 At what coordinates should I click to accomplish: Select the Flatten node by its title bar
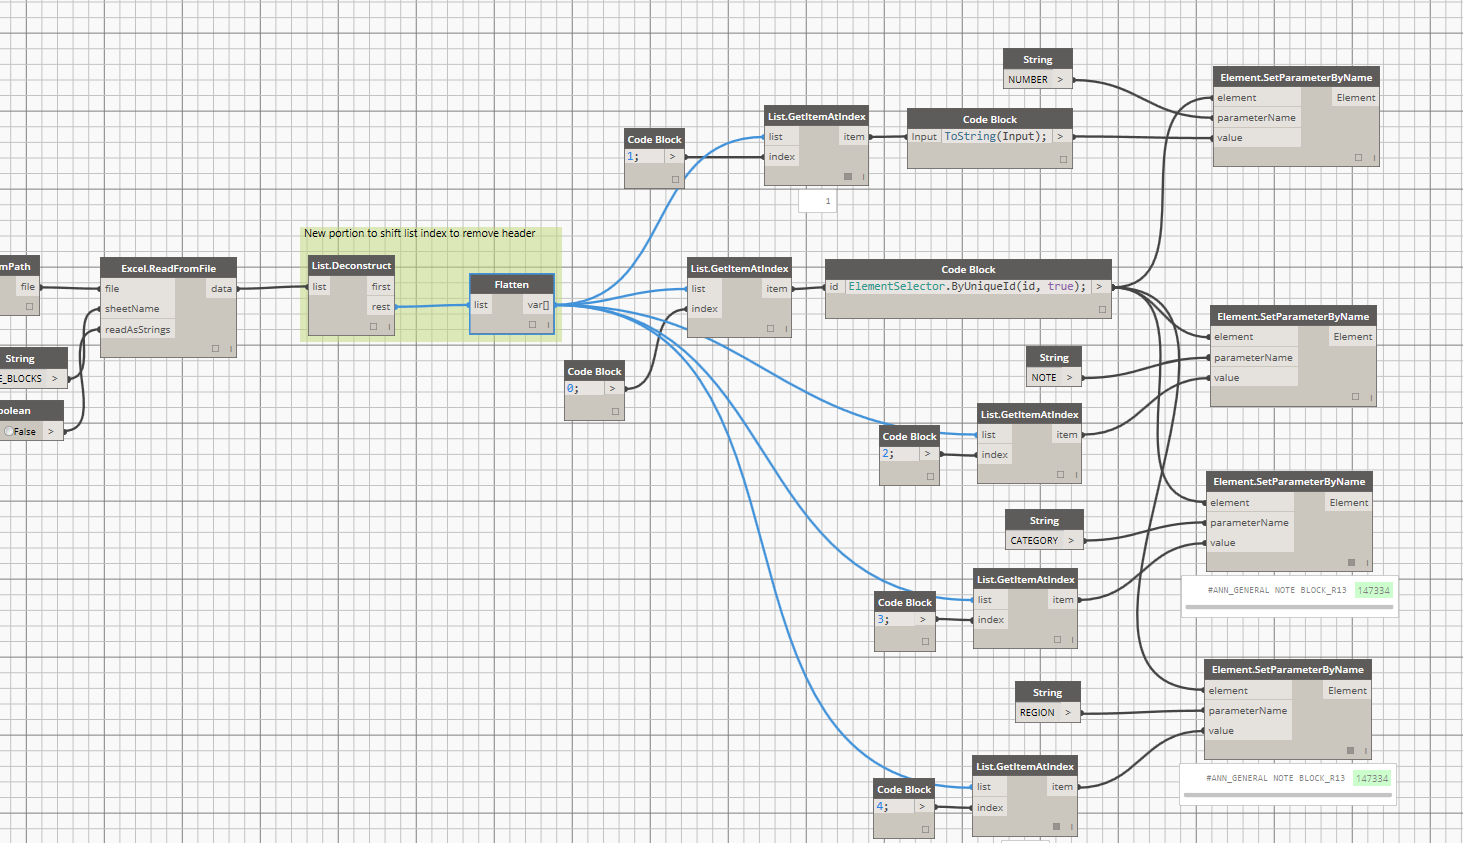(511, 285)
